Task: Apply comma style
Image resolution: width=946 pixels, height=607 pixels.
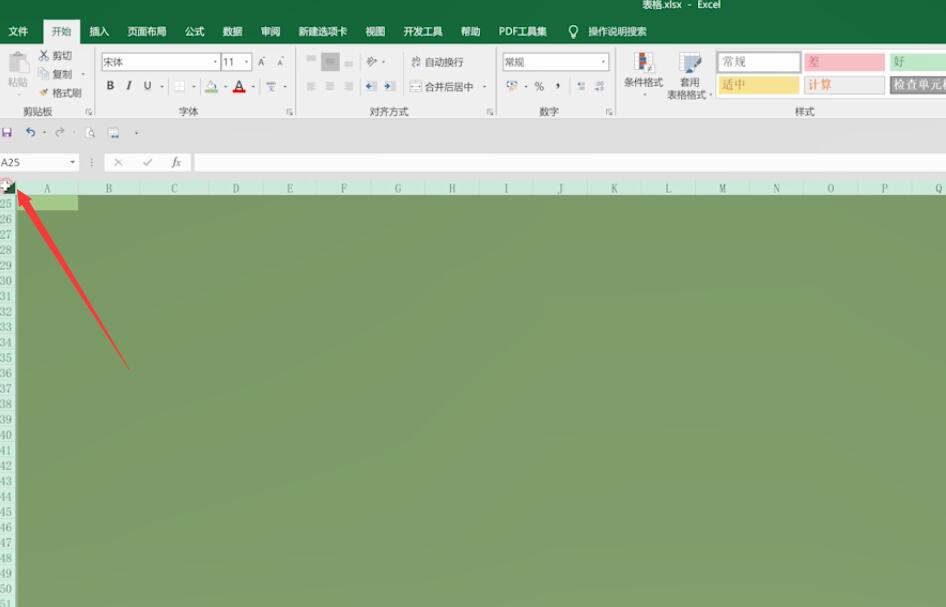Action: [558, 86]
